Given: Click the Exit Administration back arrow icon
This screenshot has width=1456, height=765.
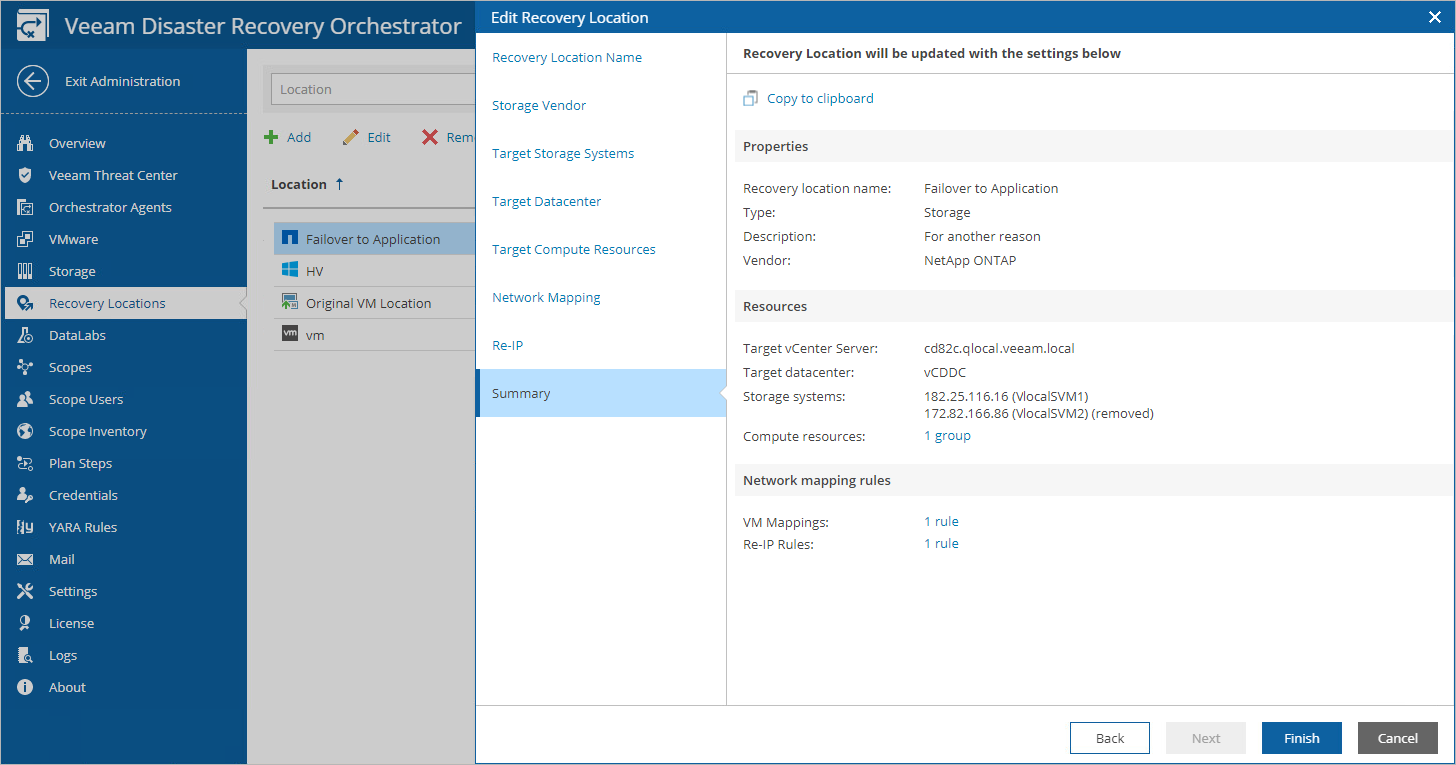Looking at the screenshot, I should point(32,82).
